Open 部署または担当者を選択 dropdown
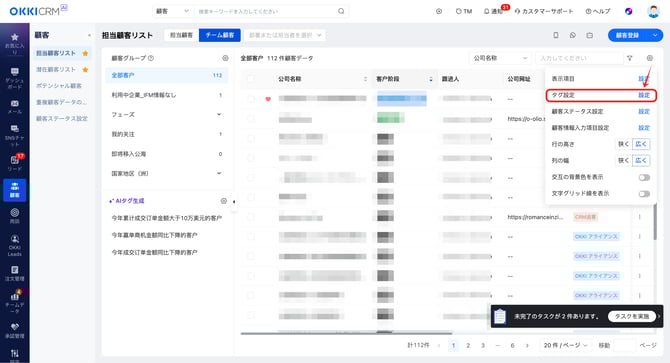Image resolution: width=670 pixels, height=363 pixels. pyautogui.click(x=285, y=35)
